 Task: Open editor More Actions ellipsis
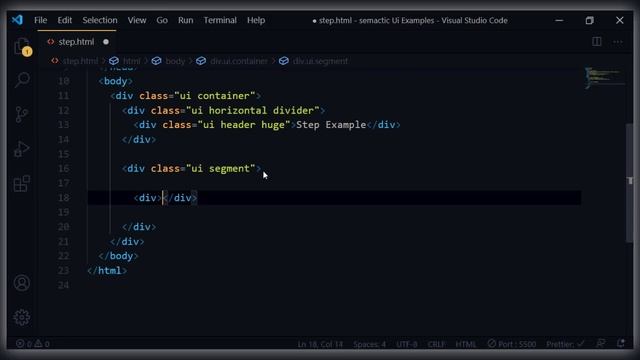click(618, 42)
